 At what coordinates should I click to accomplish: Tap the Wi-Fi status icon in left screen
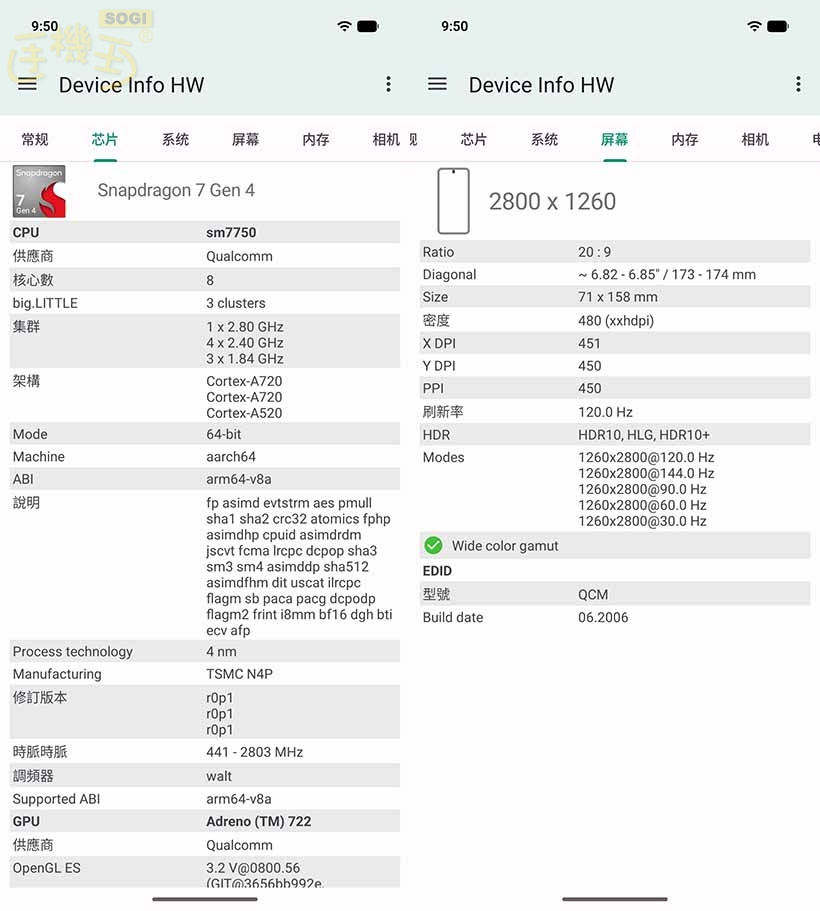[344, 26]
